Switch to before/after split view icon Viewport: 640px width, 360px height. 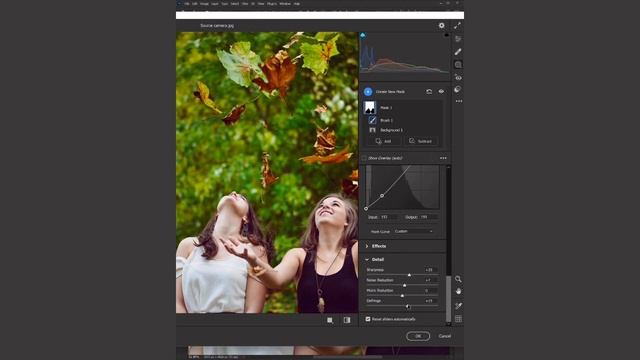coord(347,320)
